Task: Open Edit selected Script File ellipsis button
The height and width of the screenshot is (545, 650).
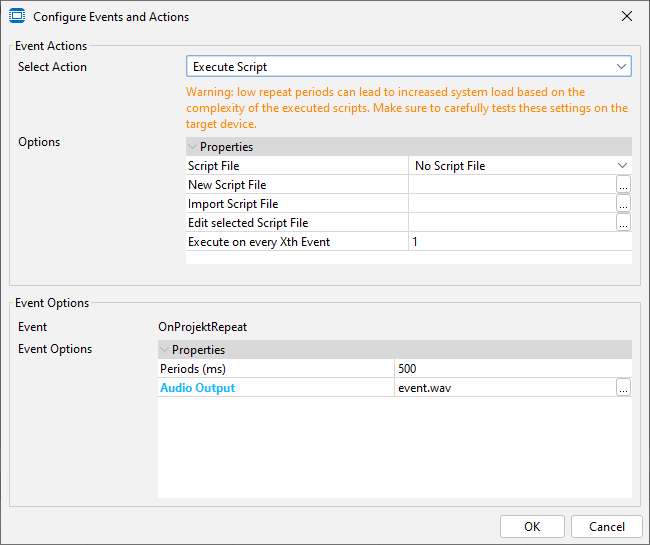Action: (x=623, y=223)
